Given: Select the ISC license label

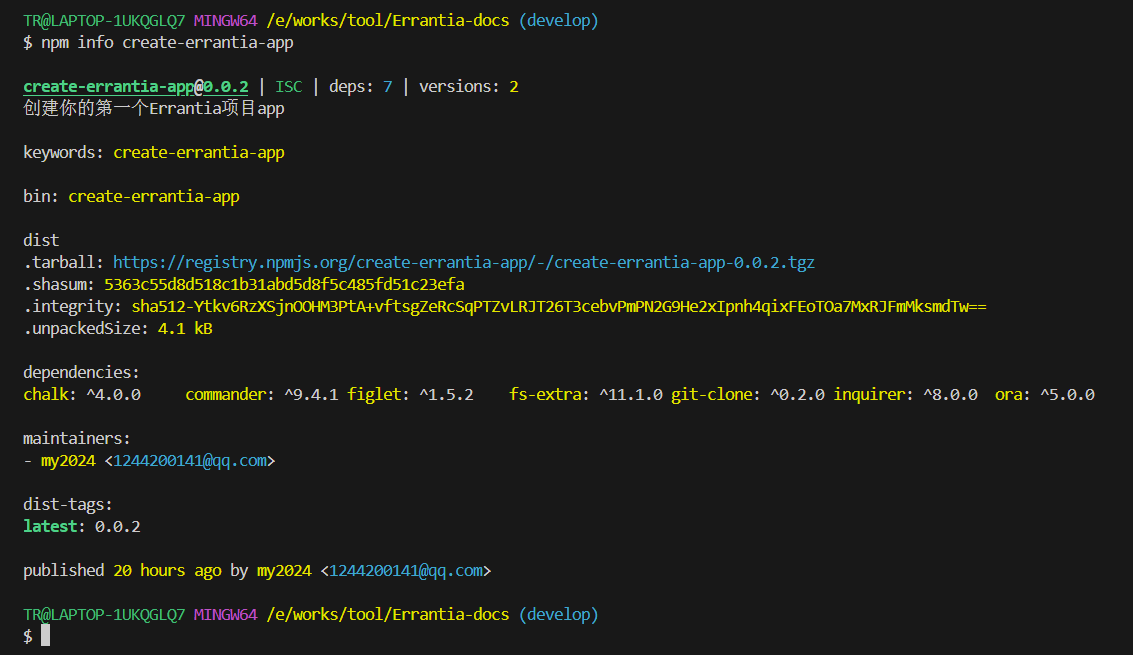Looking at the screenshot, I should click(288, 87).
